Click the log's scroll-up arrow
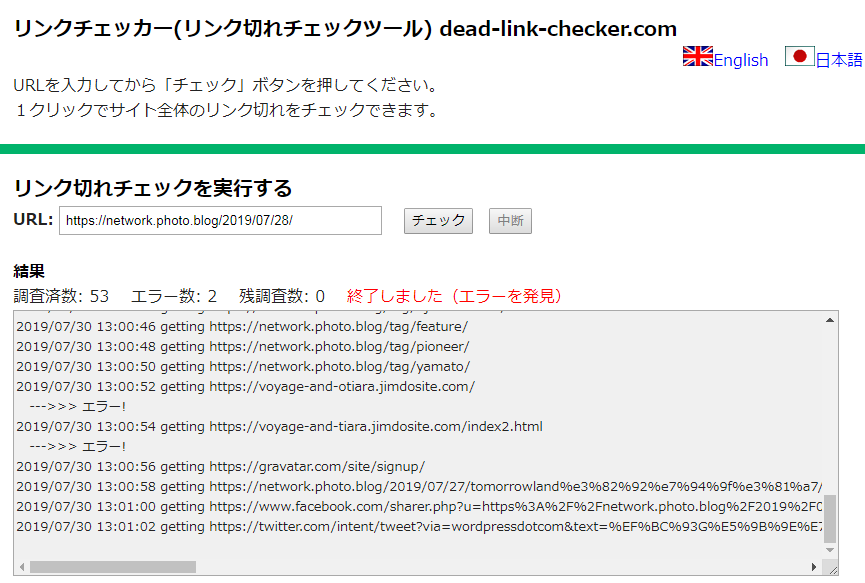Image resolution: width=865 pixels, height=583 pixels. click(x=829, y=320)
